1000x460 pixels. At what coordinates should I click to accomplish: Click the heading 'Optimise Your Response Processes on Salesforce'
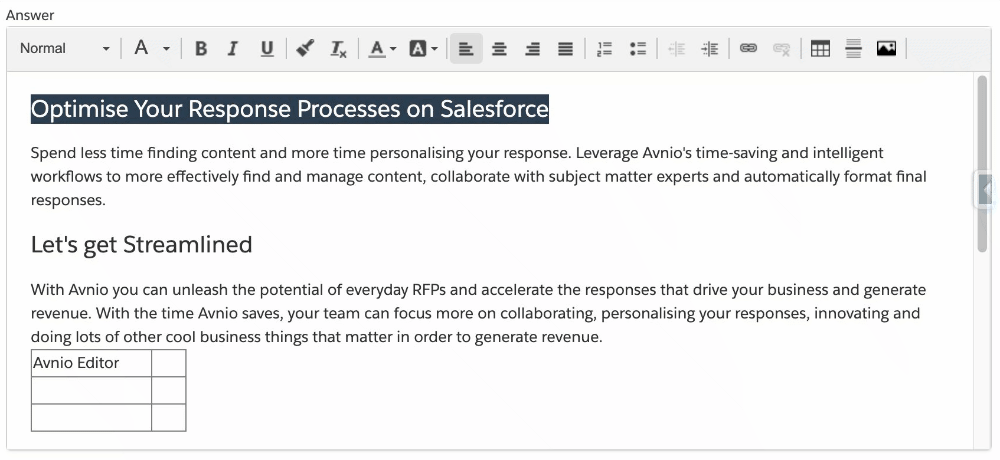(290, 109)
